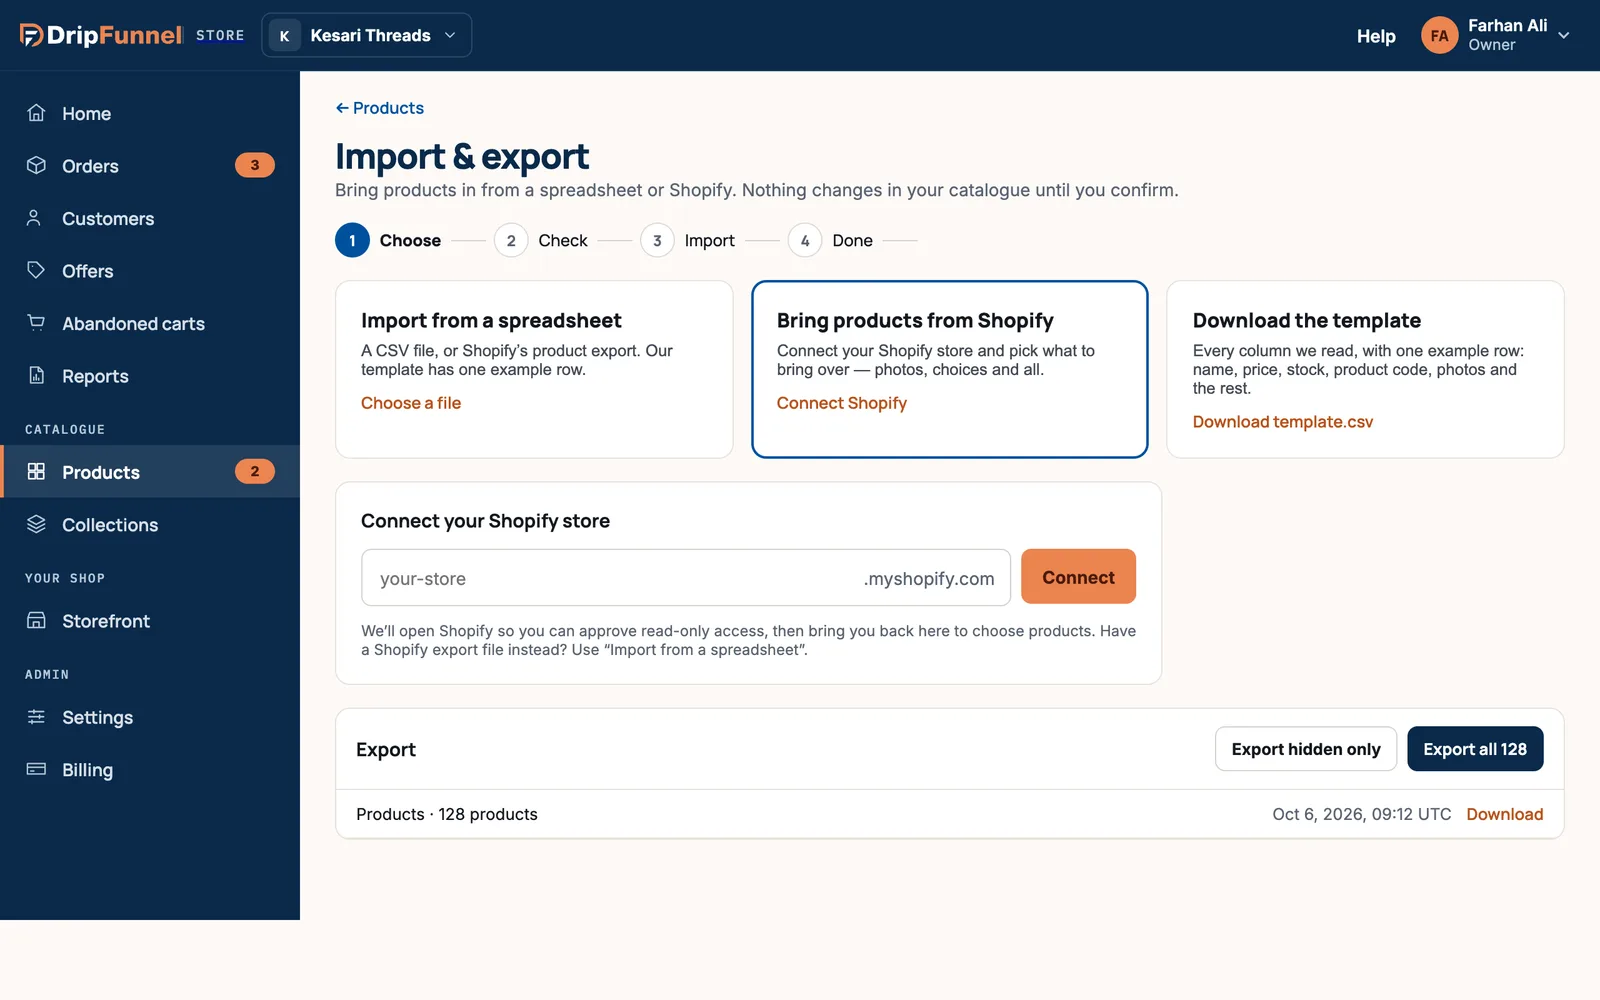Image resolution: width=1600 pixels, height=1000 pixels.
Task: Click the Billing card icon
Action: click(36, 770)
